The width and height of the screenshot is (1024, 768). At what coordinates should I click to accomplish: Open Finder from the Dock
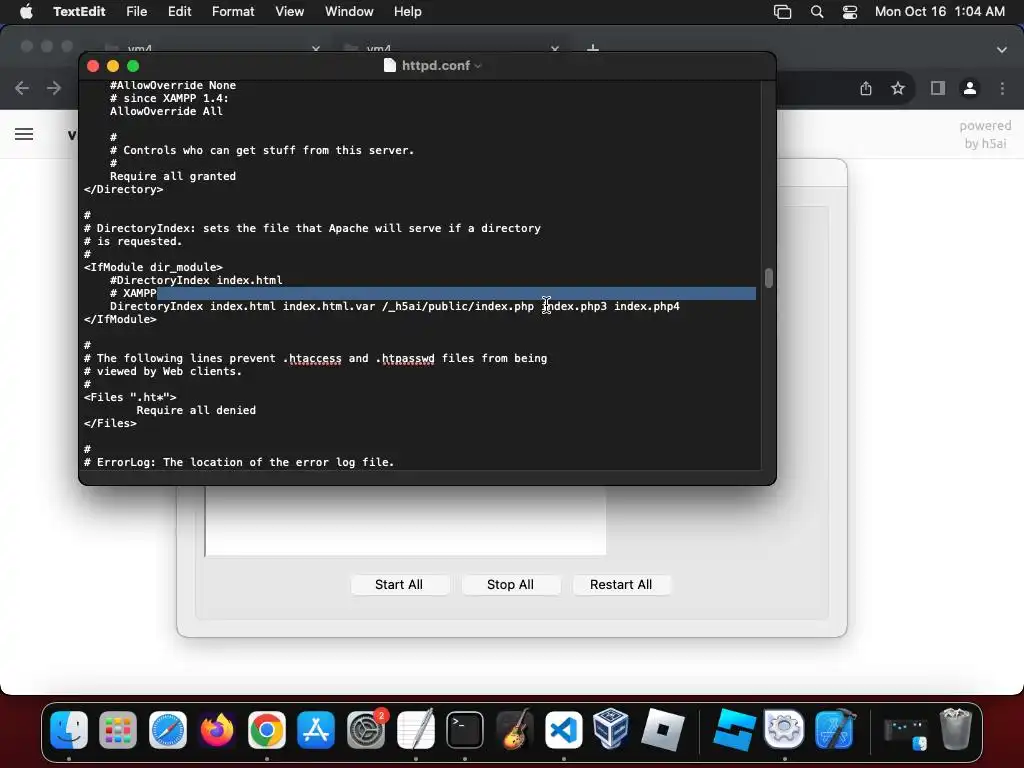coord(69,729)
